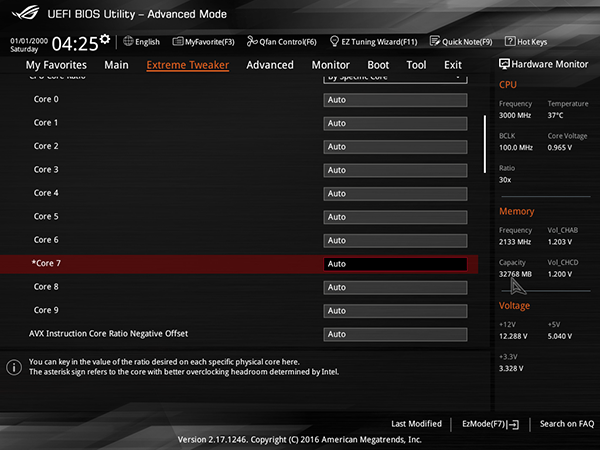Screen dimensions: 600x450
Task: Click the CPU temperature 37°C value
Action: coord(555,115)
